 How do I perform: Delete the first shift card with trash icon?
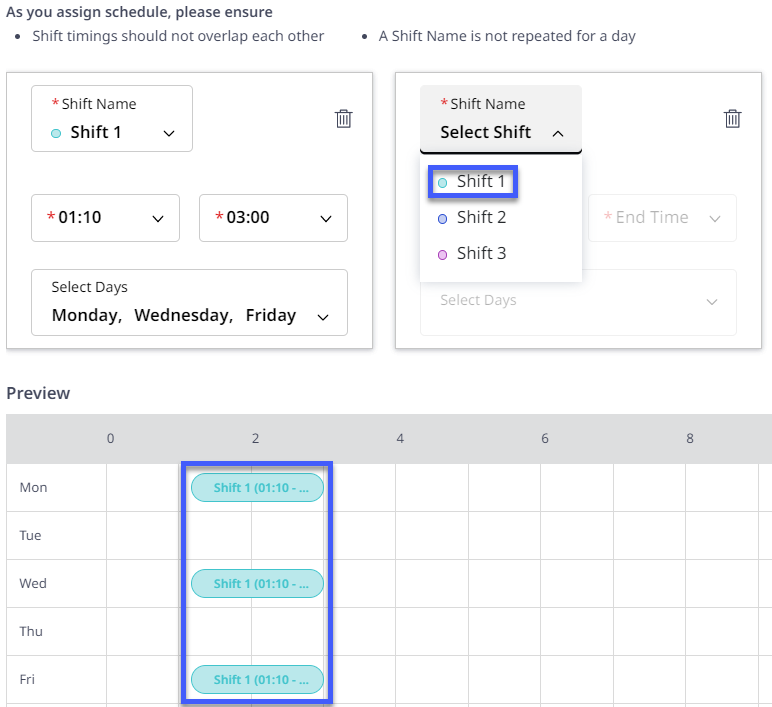click(x=344, y=119)
